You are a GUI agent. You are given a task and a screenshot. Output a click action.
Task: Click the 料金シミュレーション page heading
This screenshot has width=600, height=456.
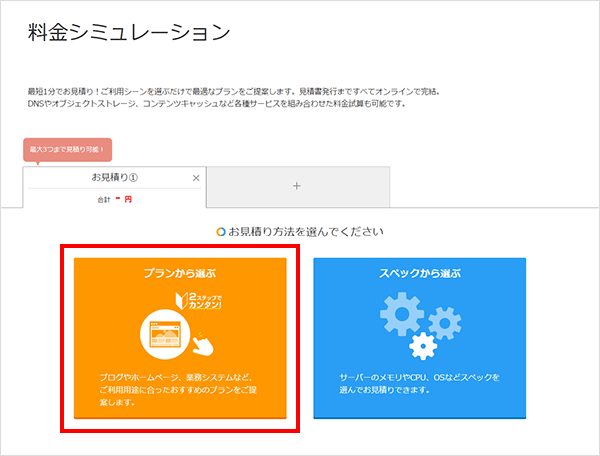129,32
